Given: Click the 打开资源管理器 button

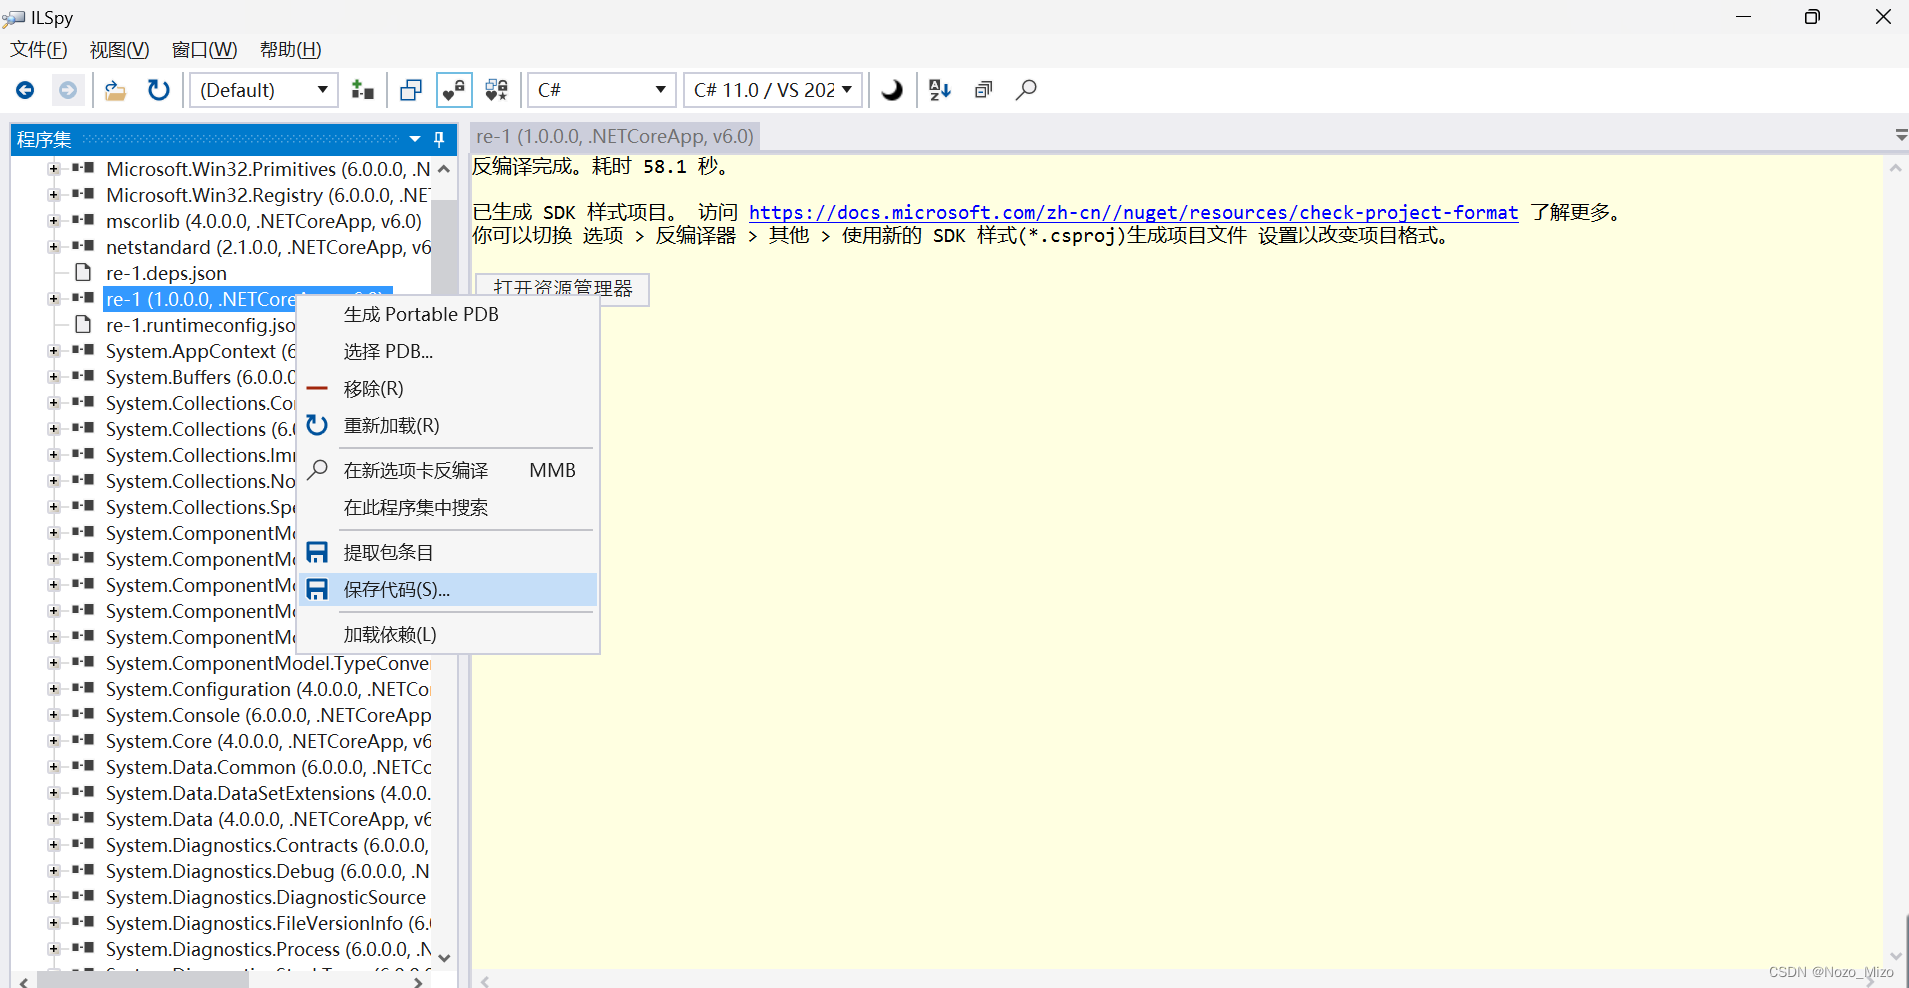Looking at the screenshot, I should tap(562, 288).
